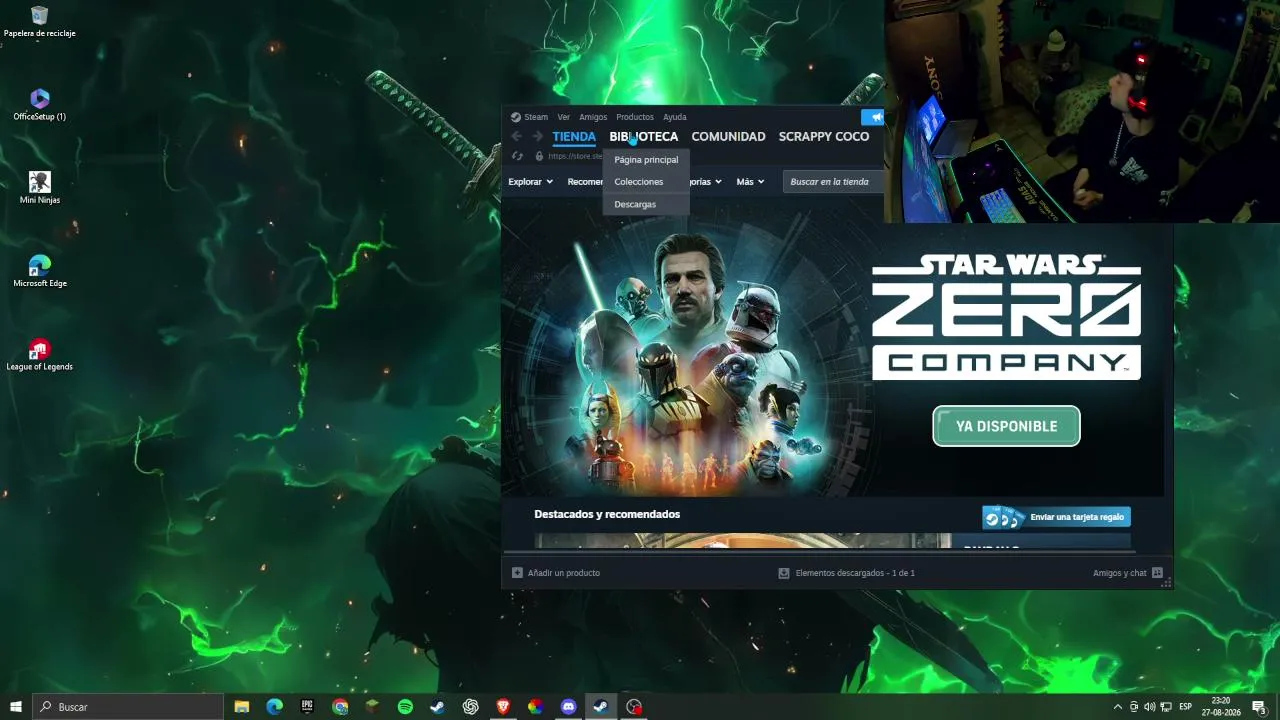Open the clock and calendar flyout

click(x=1221, y=707)
